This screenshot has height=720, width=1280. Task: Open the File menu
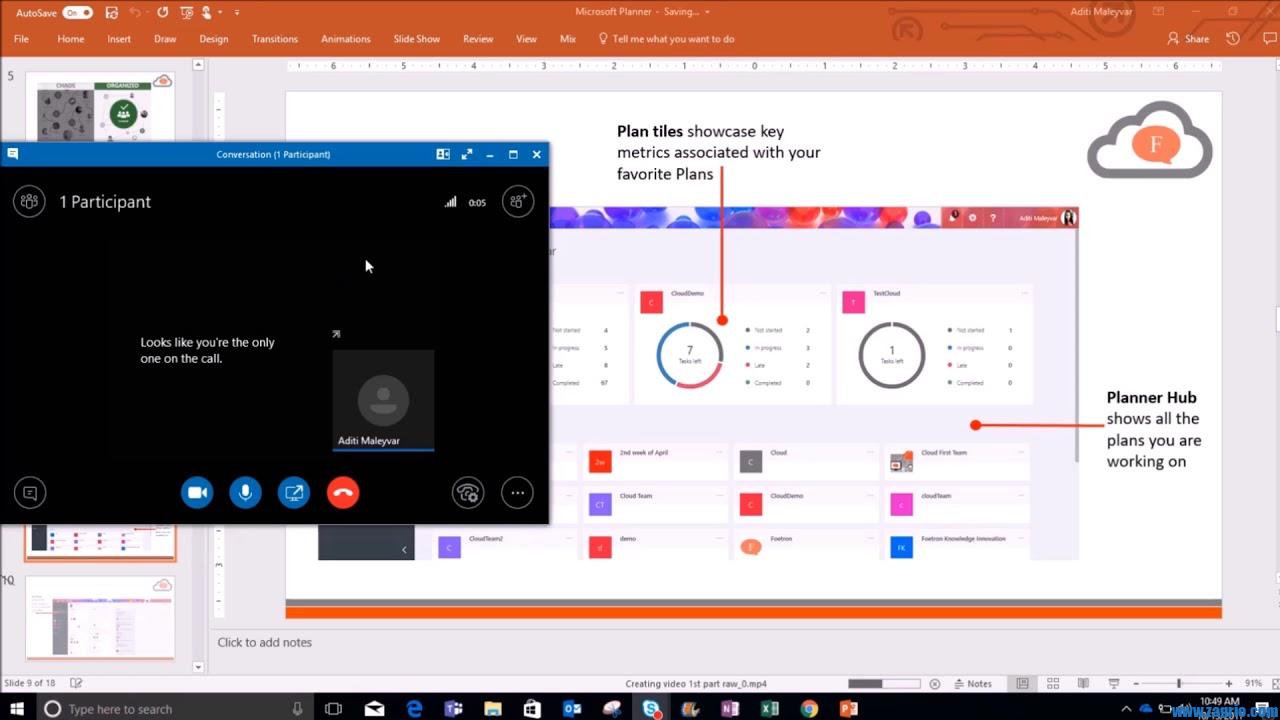pyautogui.click(x=21, y=39)
